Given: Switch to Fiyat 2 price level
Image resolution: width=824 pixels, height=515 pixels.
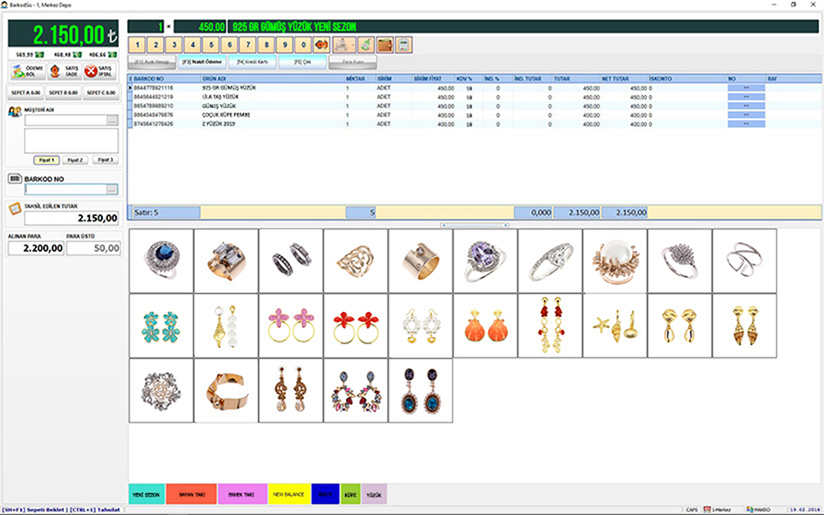Looking at the screenshot, I should pyautogui.click(x=75, y=160).
